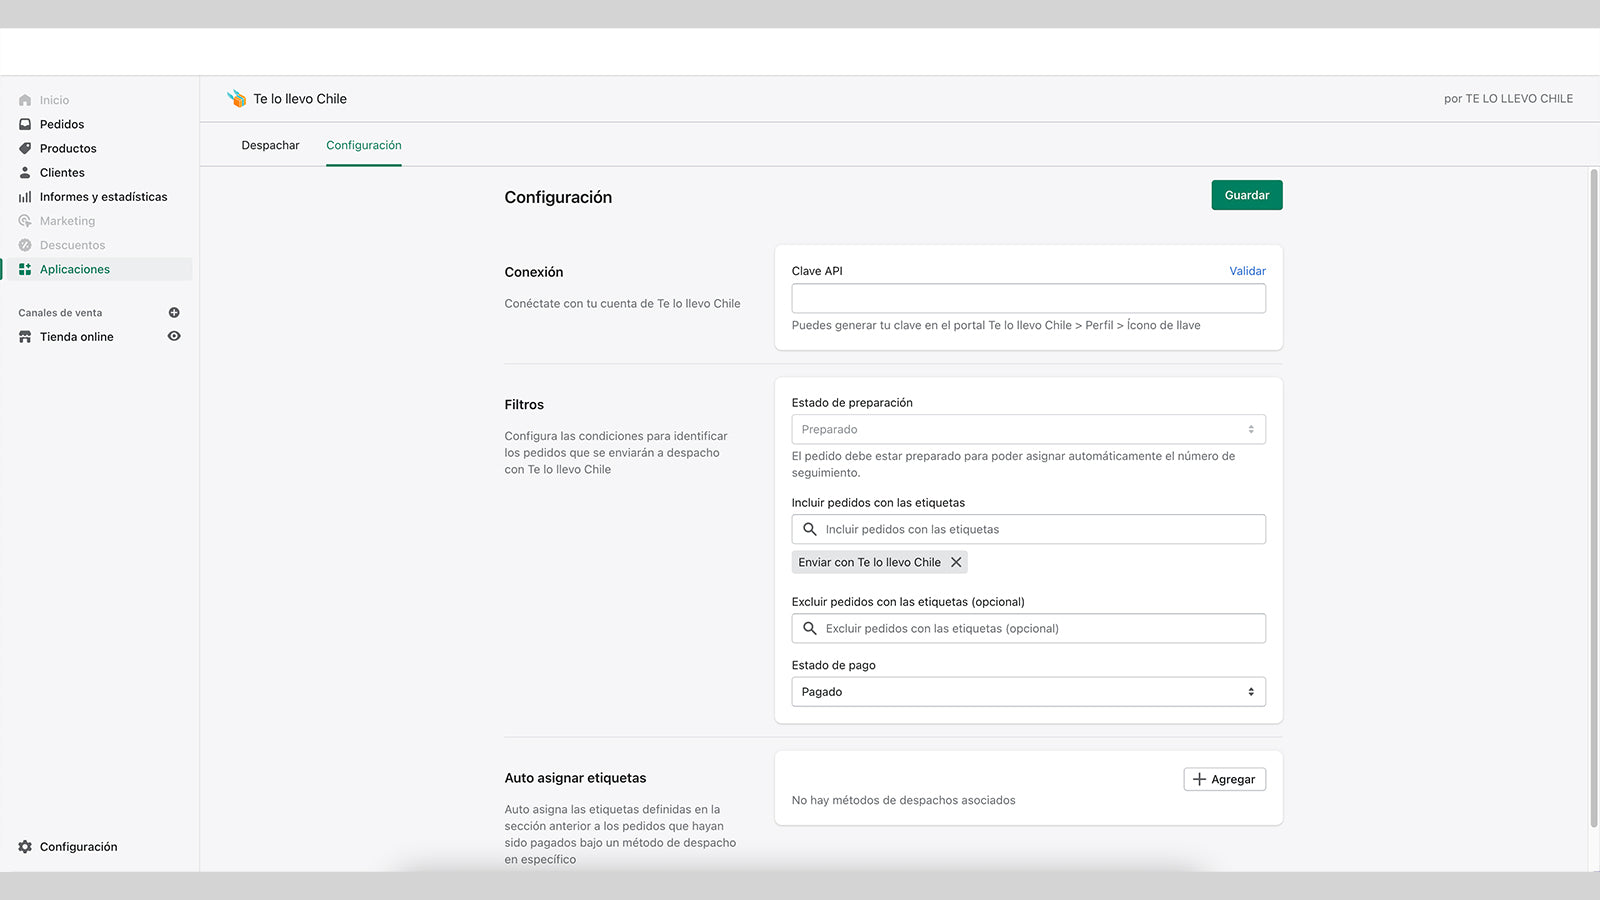
Task: Focus the Clave API input field
Action: pos(1029,298)
